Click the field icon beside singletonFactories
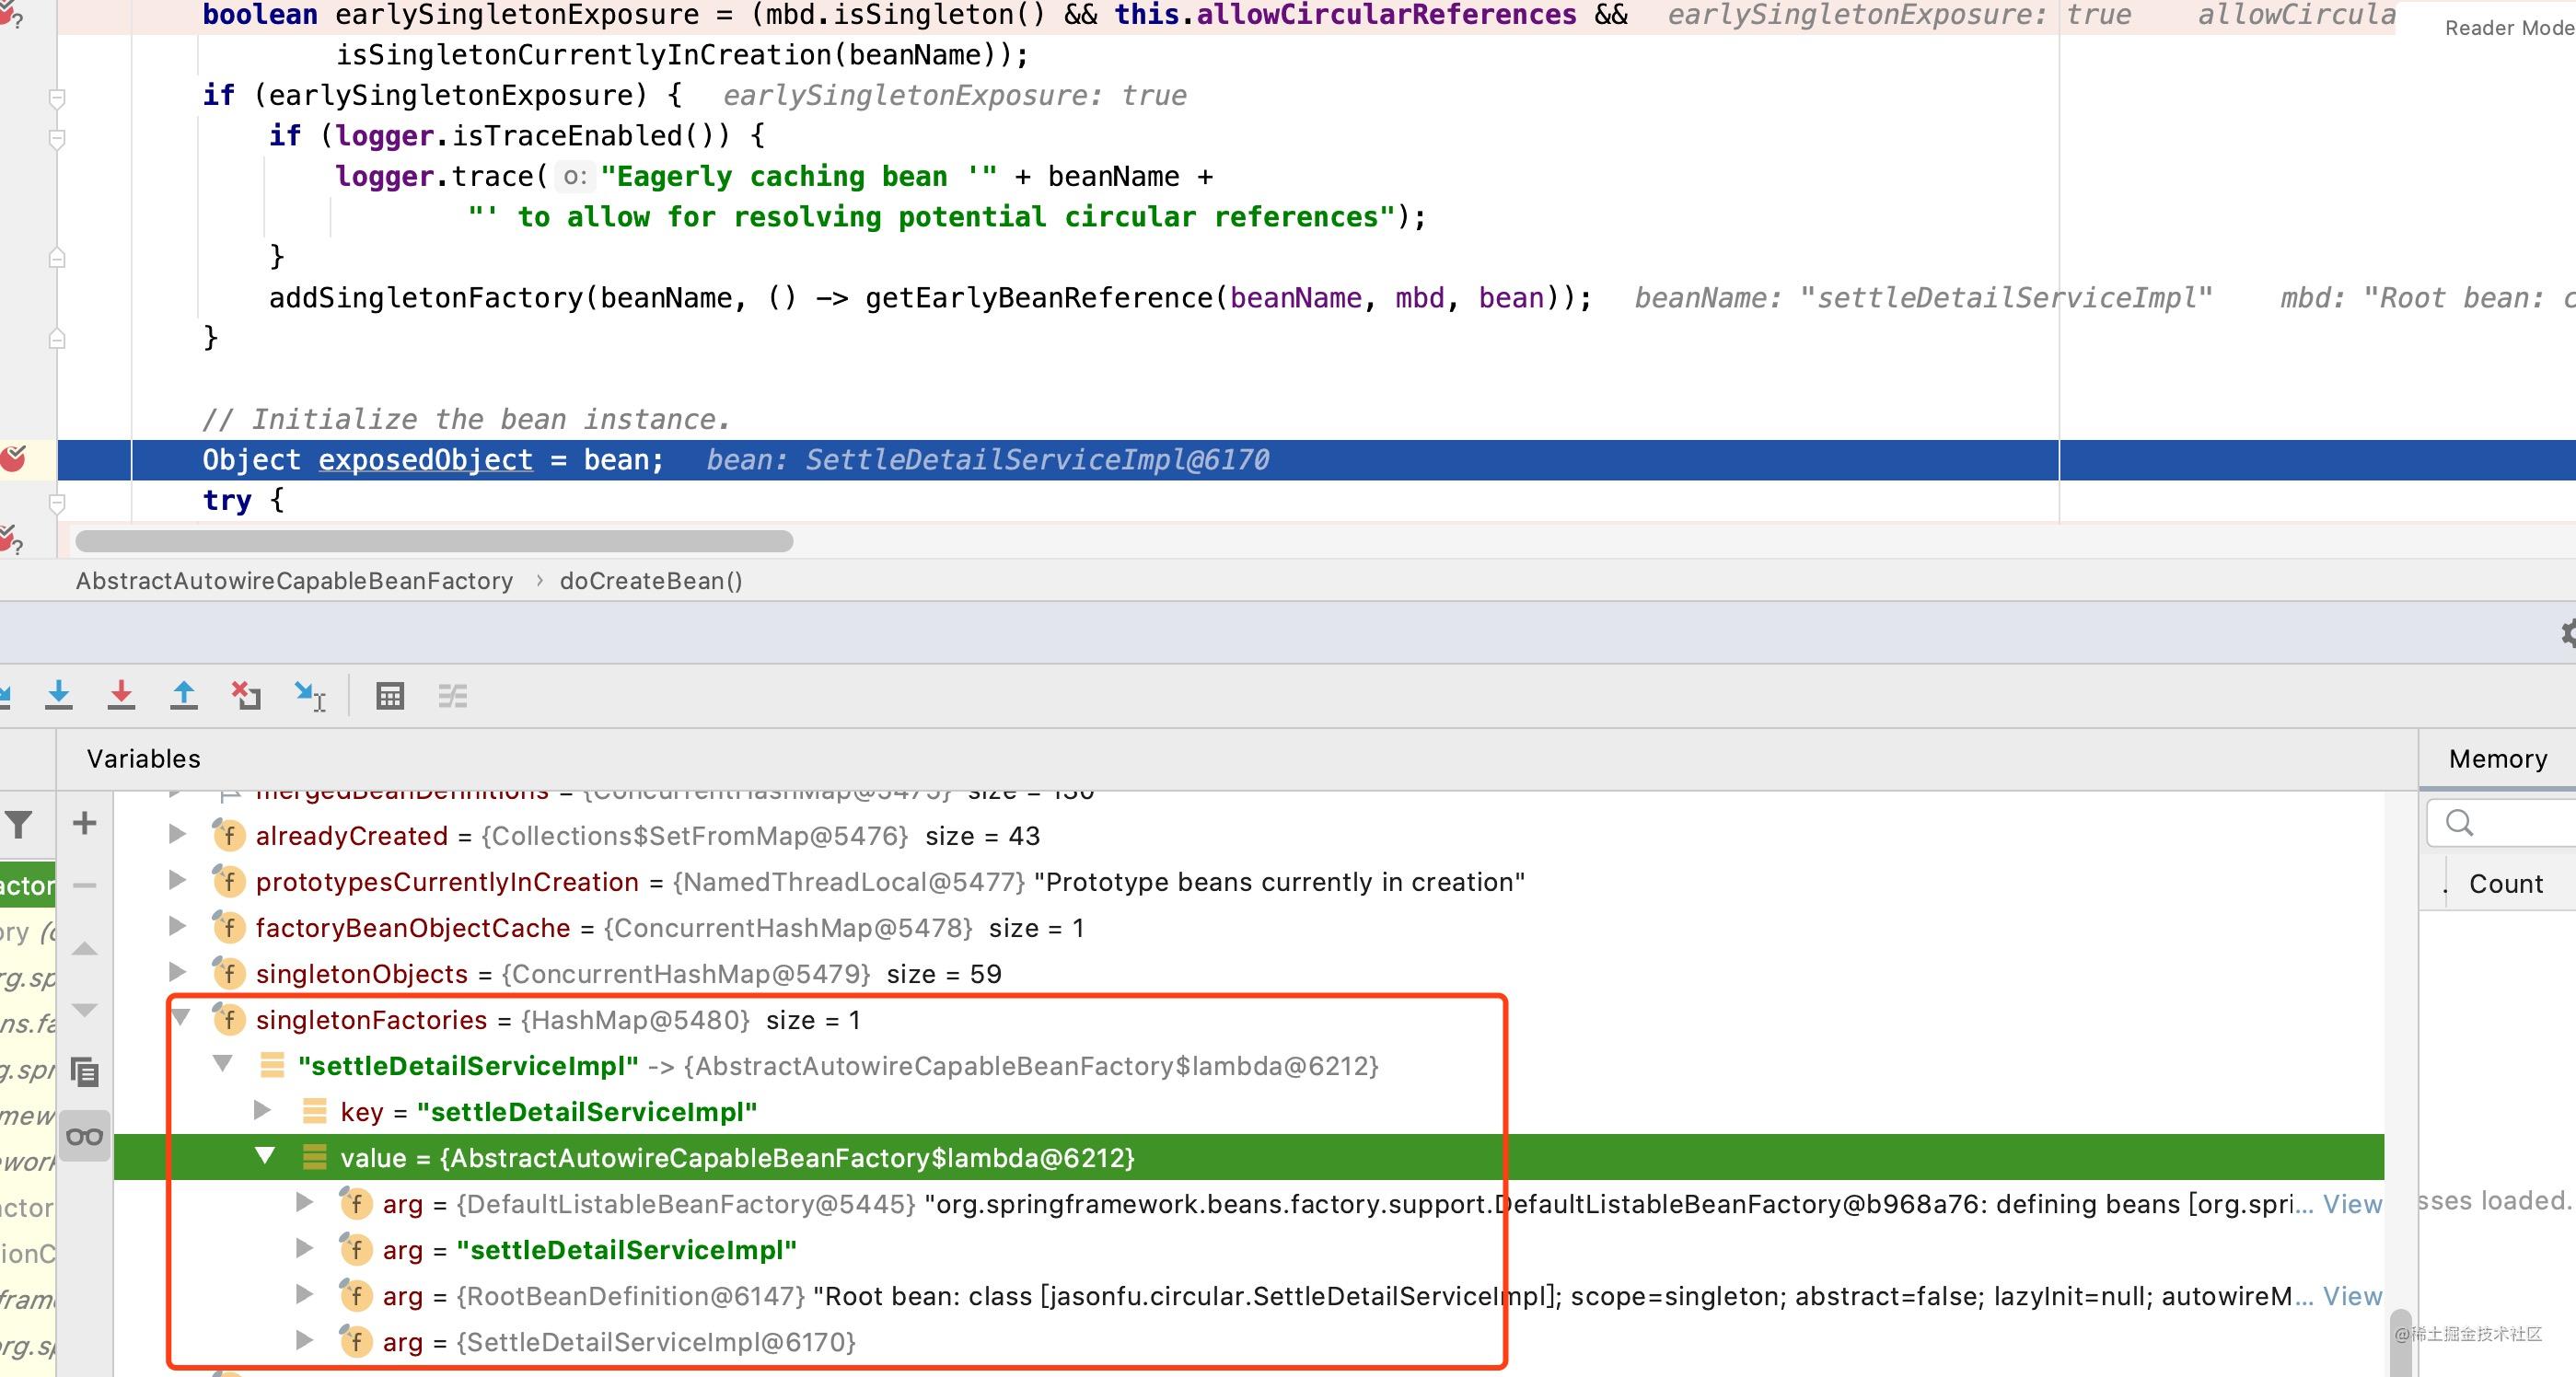The height and width of the screenshot is (1377, 2576). (x=228, y=1019)
